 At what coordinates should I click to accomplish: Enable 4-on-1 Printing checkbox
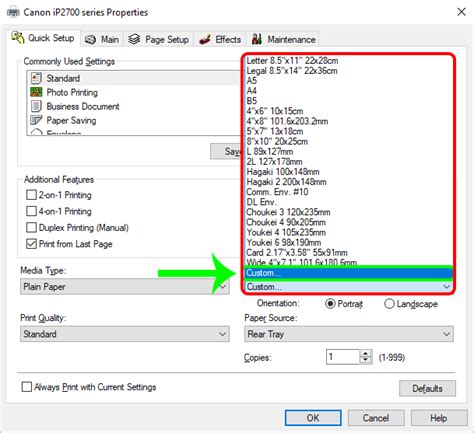pos(31,211)
